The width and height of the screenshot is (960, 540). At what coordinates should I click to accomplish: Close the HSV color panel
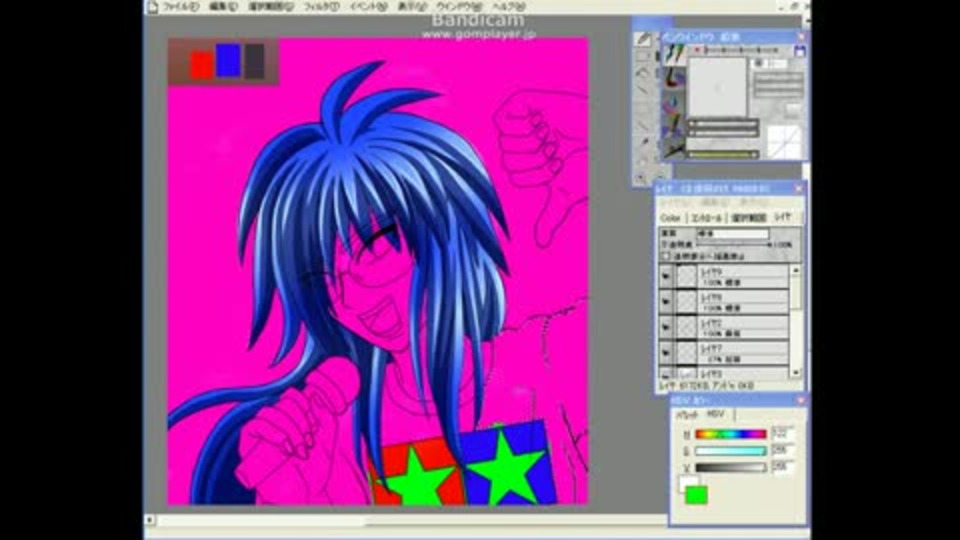pos(801,400)
